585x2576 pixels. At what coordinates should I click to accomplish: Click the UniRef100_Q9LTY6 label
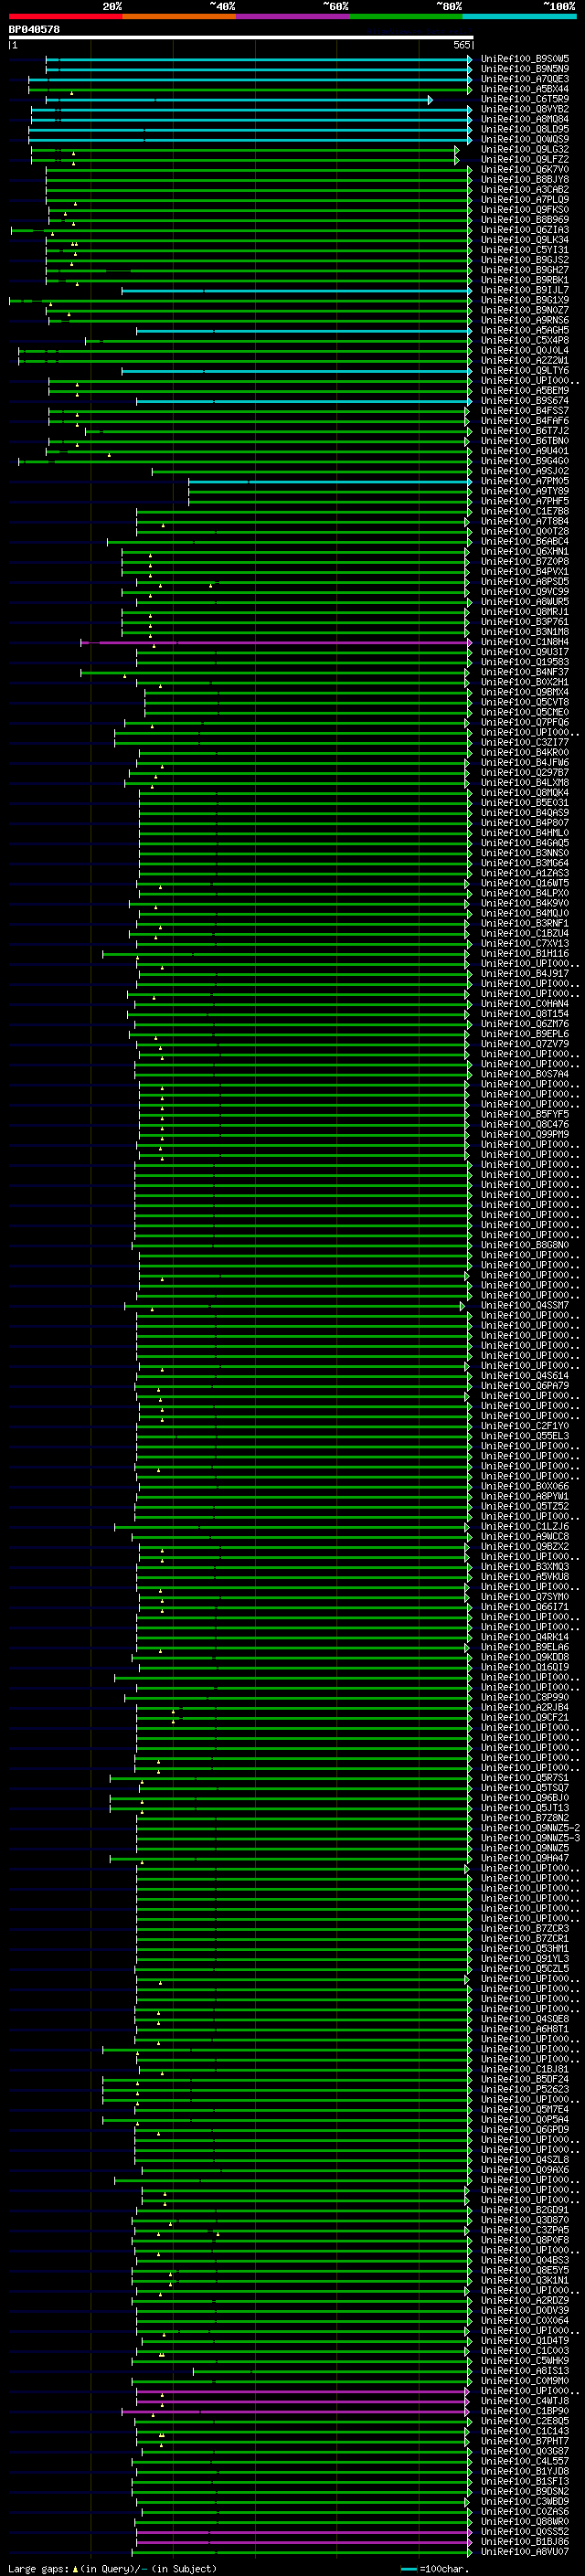click(x=525, y=370)
